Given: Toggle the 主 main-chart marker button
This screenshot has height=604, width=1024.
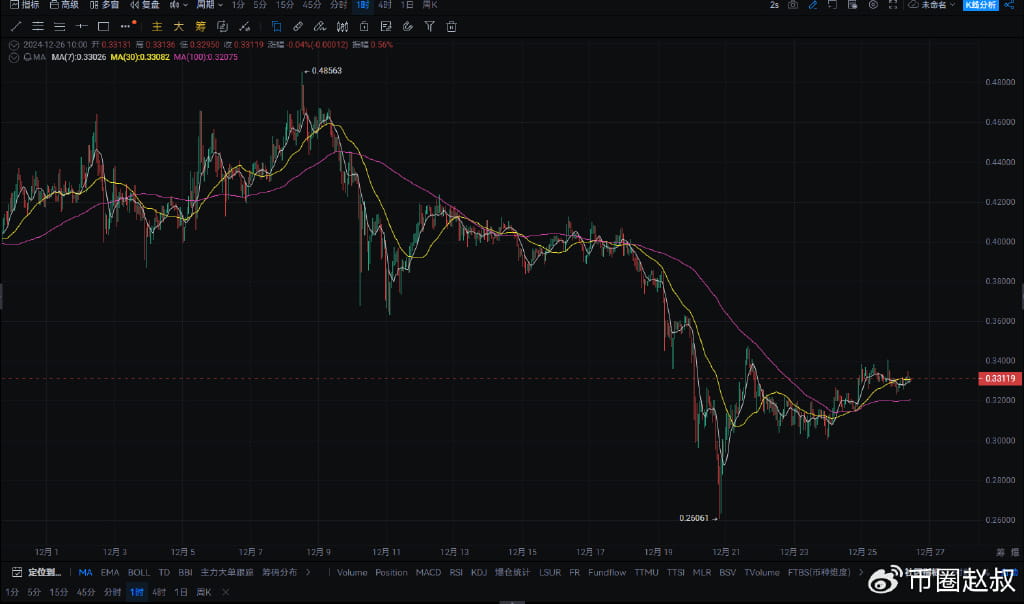Looking at the screenshot, I should coord(157,26).
